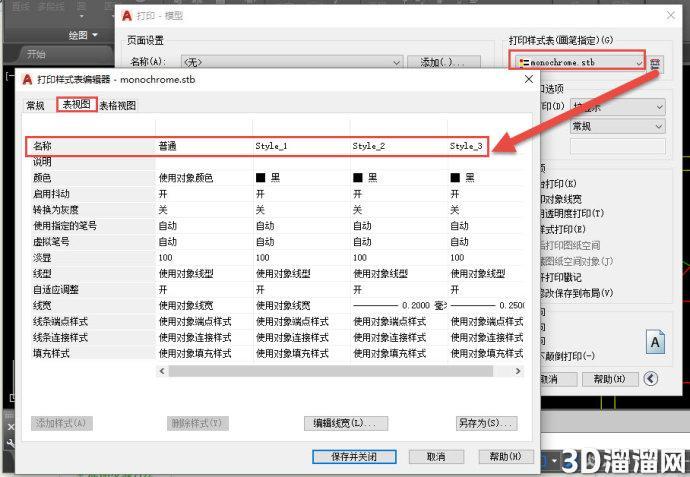The width and height of the screenshot is (690, 477).
Task: Click 帮助(H) button in the print dialog
Action: pyautogui.click(x=610, y=378)
